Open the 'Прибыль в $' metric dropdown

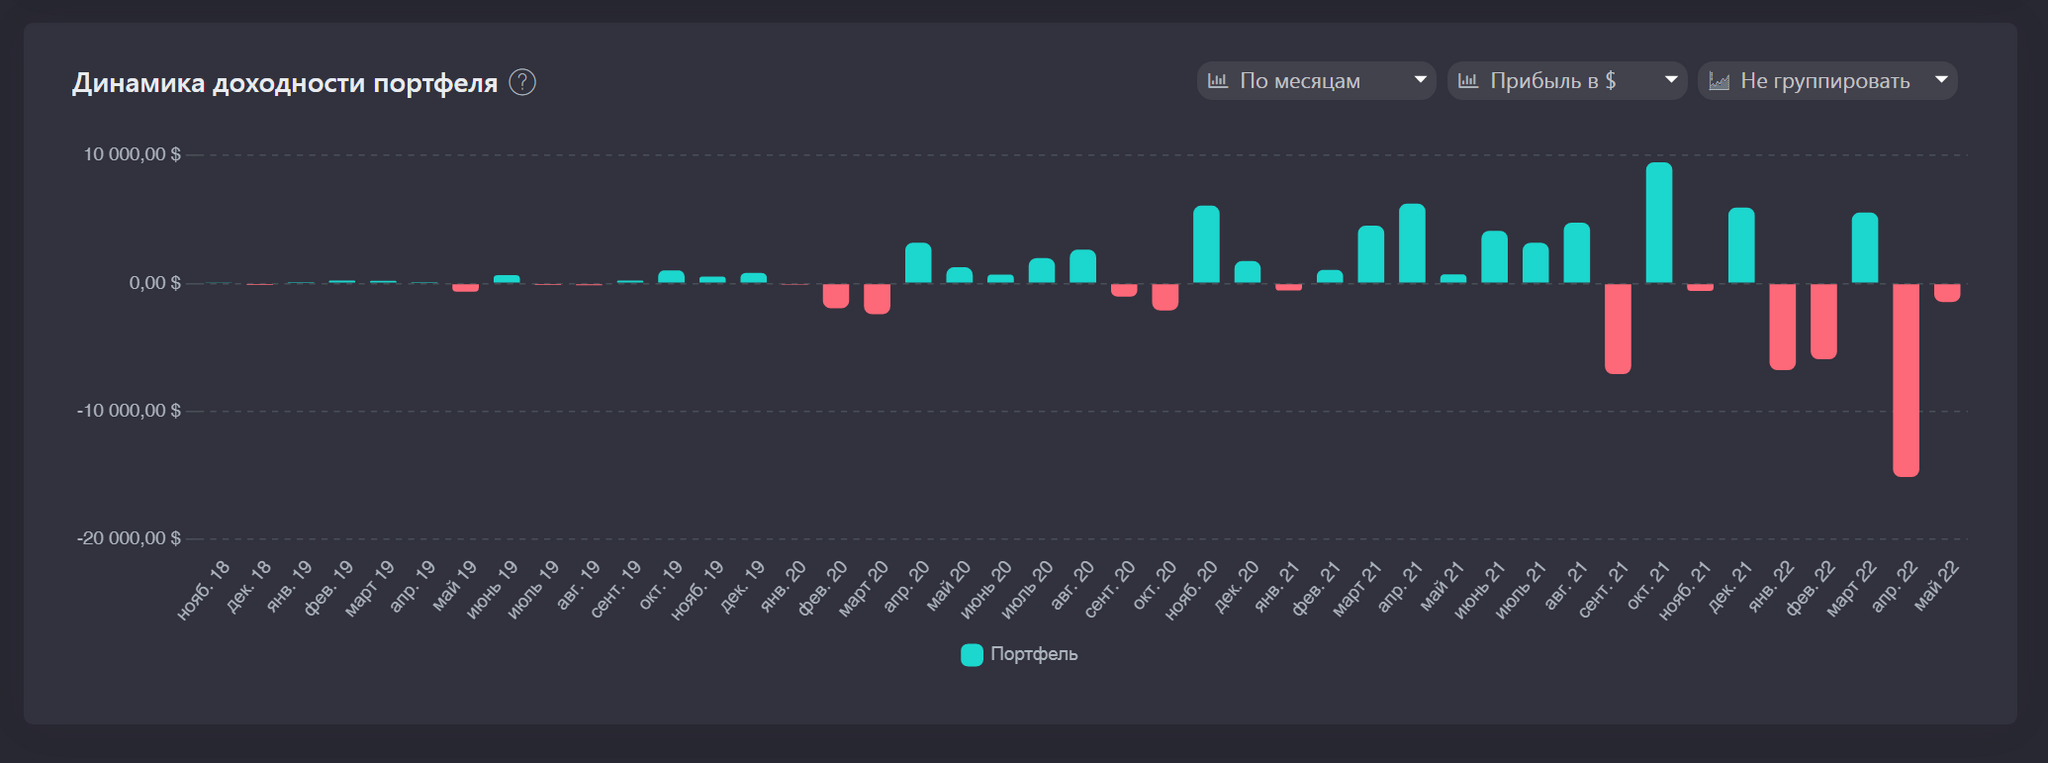(x=1567, y=81)
